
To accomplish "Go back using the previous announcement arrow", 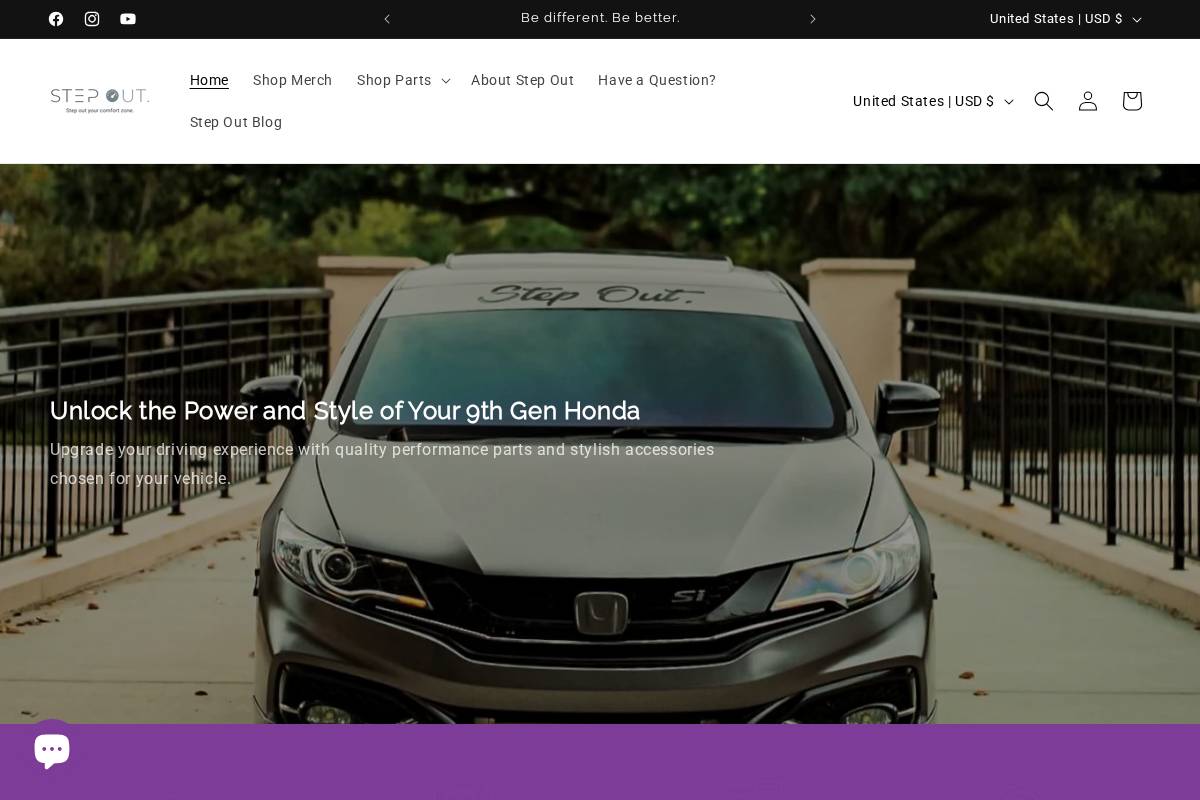I will [x=387, y=19].
